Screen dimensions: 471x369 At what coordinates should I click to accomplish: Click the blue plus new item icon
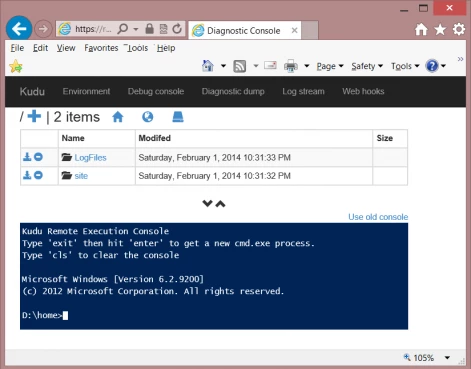(34, 117)
